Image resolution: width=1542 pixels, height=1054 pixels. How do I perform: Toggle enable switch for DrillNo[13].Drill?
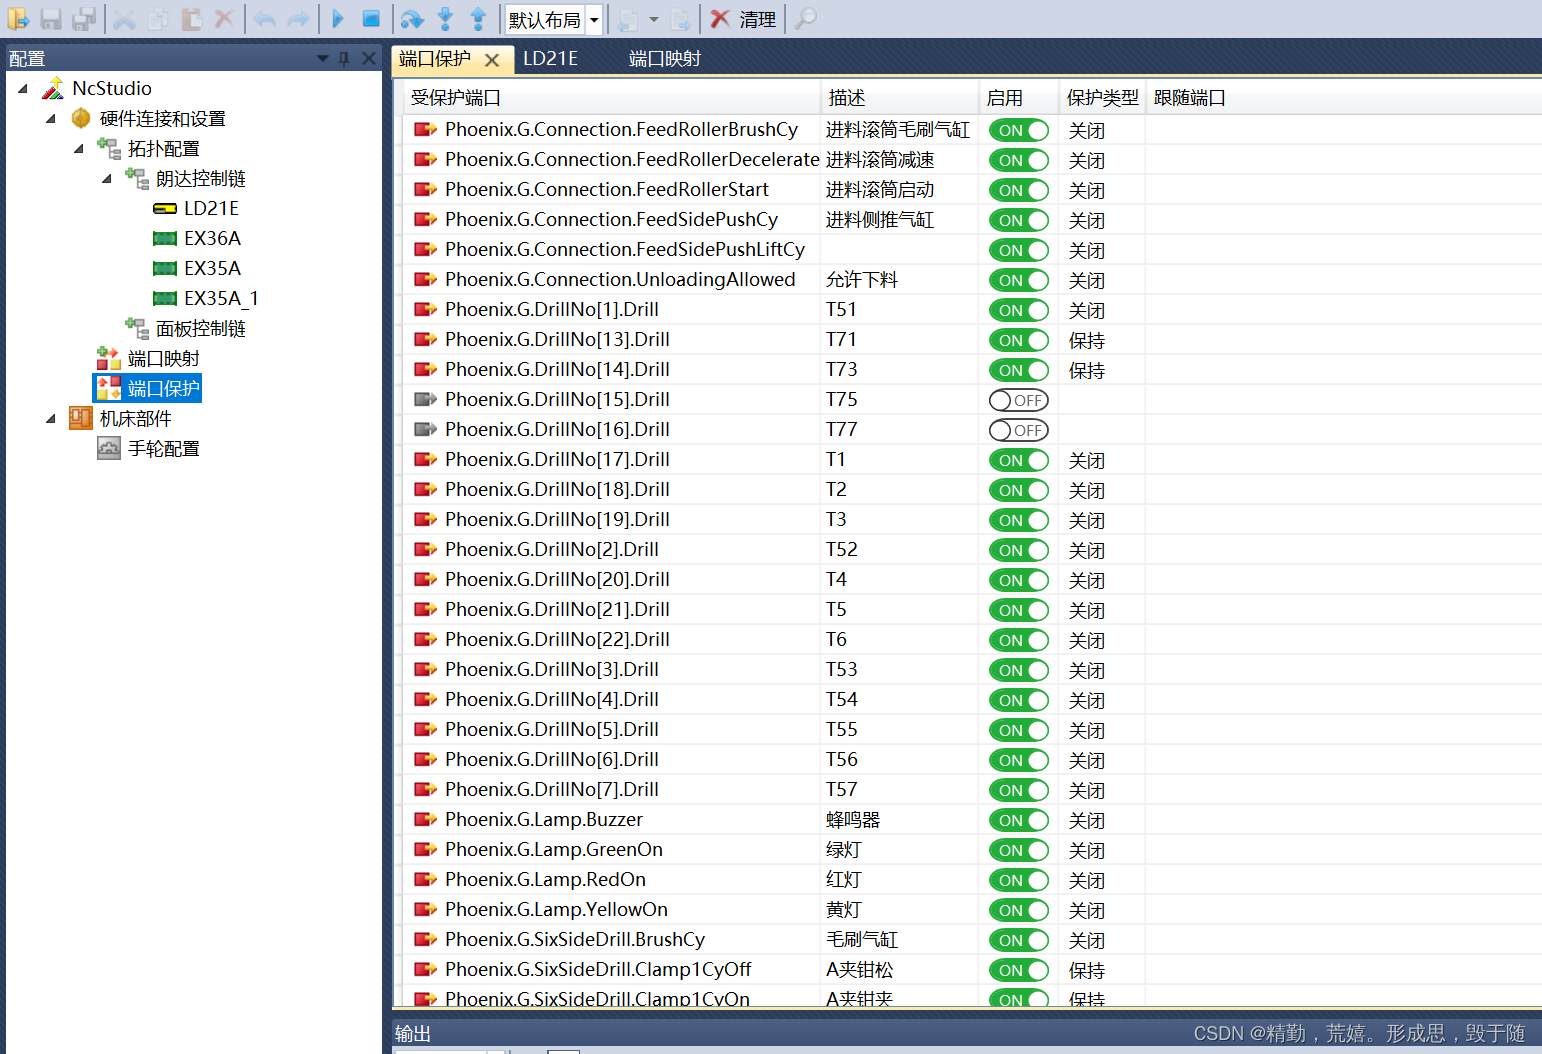(x=1018, y=340)
